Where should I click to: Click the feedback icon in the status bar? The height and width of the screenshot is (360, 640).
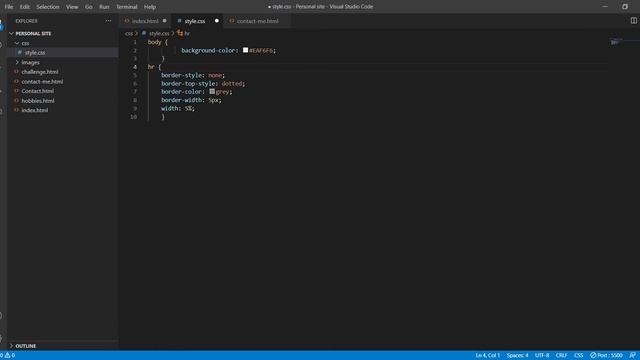click(633, 355)
